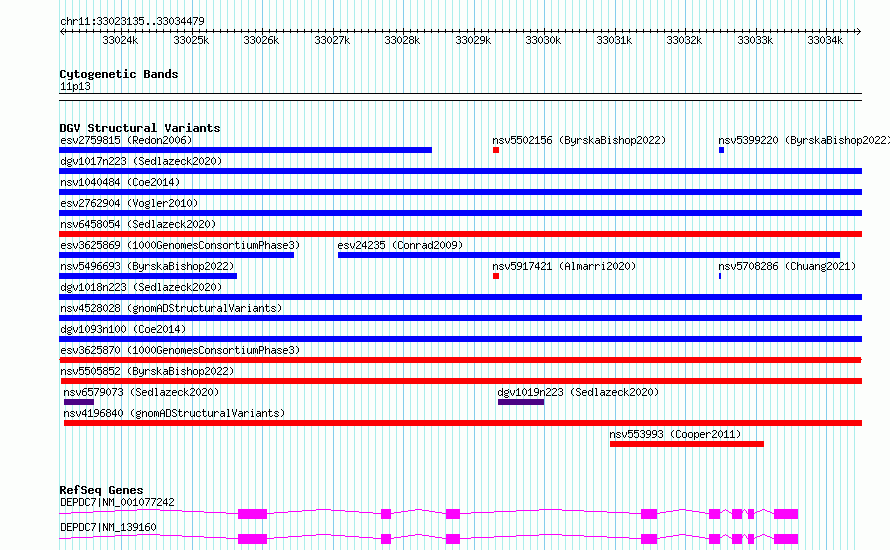The height and width of the screenshot is (550, 890).
Task: Click the nsv5502156 (ByrskaBishop2022) label
Action: (x=579, y=140)
